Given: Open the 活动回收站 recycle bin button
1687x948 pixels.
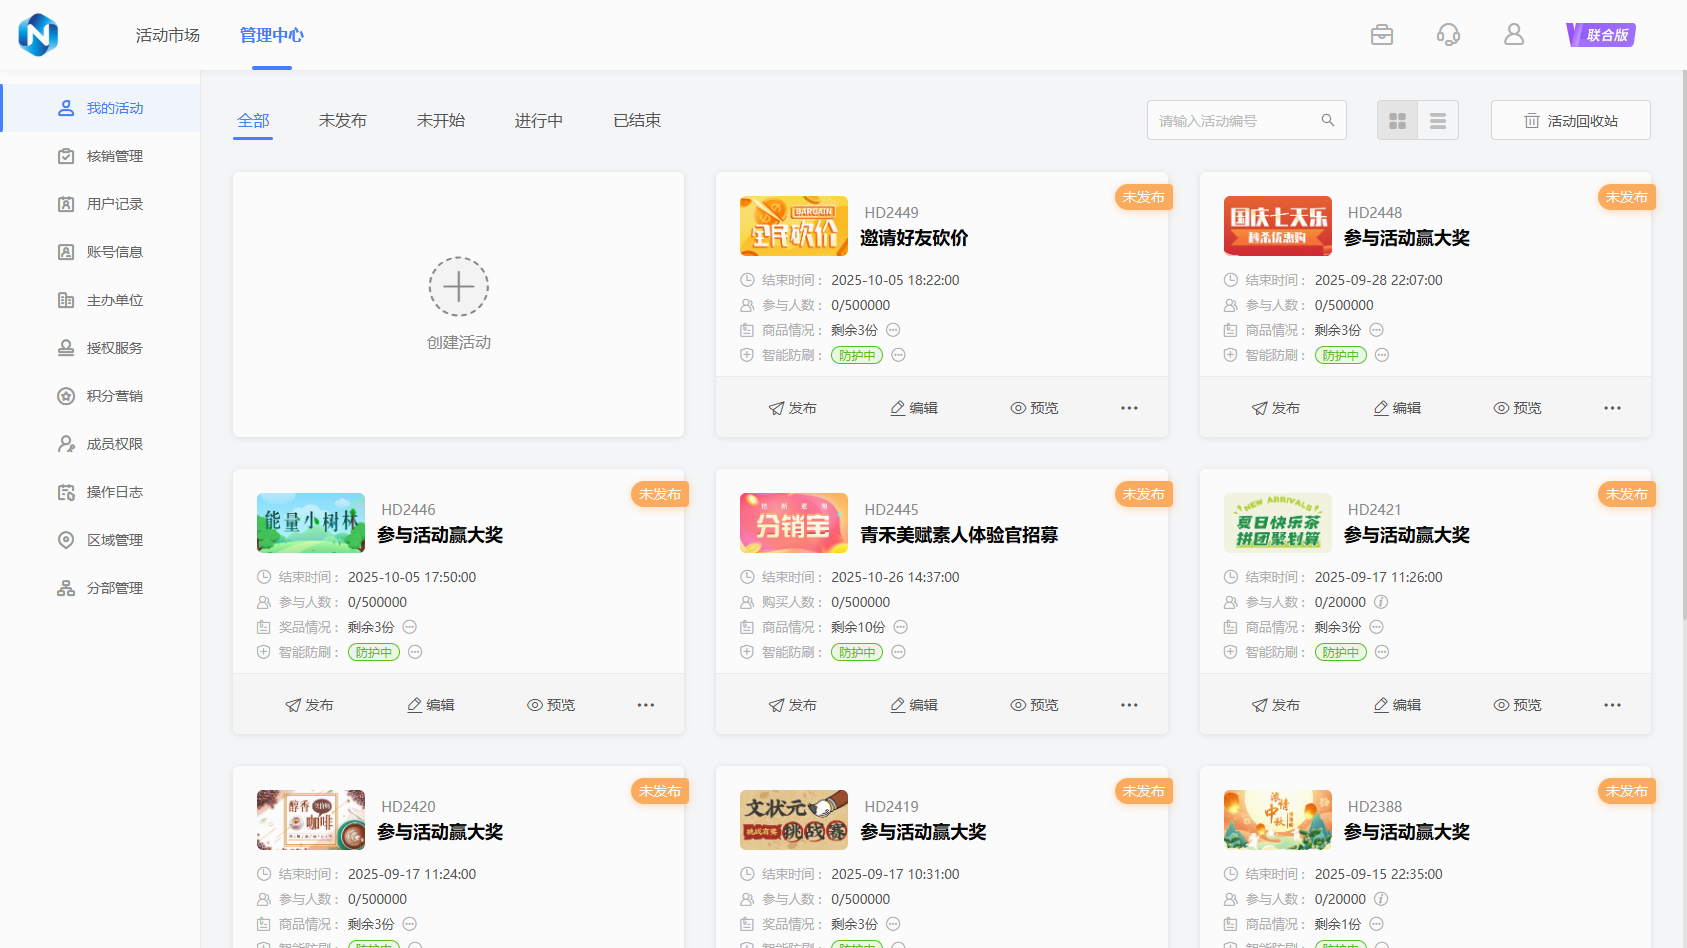Looking at the screenshot, I should coord(1570,121).
